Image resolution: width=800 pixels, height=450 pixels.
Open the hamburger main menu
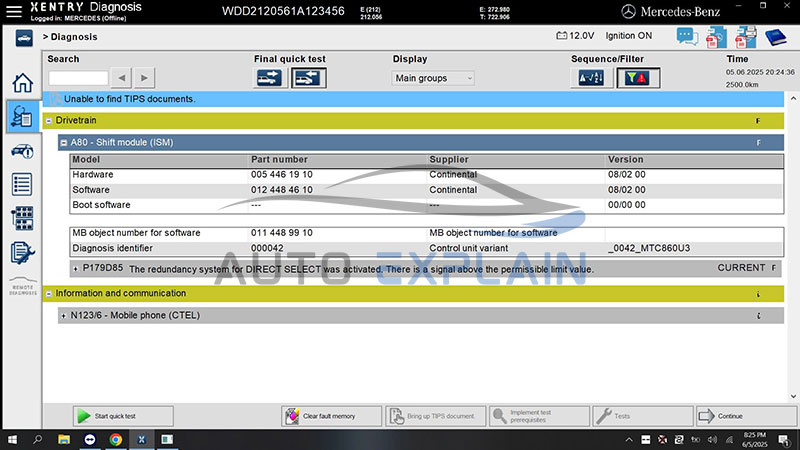click(13, 11)
